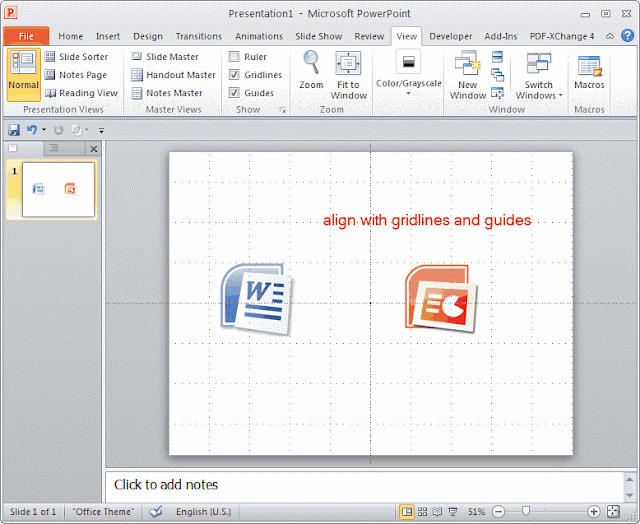Click the spell check status icon
The image size is (640, 524).
156,511
